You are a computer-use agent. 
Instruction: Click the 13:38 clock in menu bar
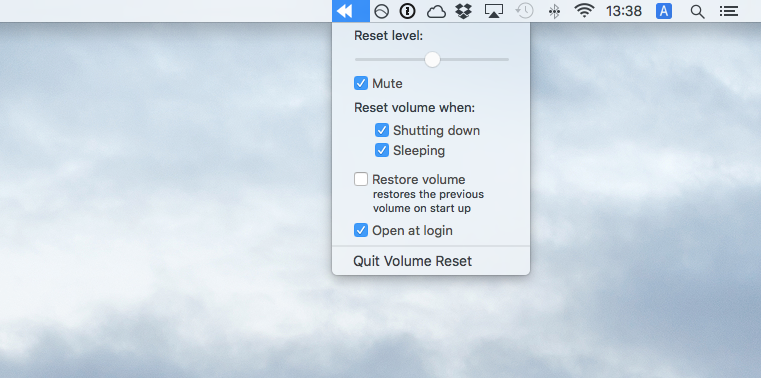[624, 11]
